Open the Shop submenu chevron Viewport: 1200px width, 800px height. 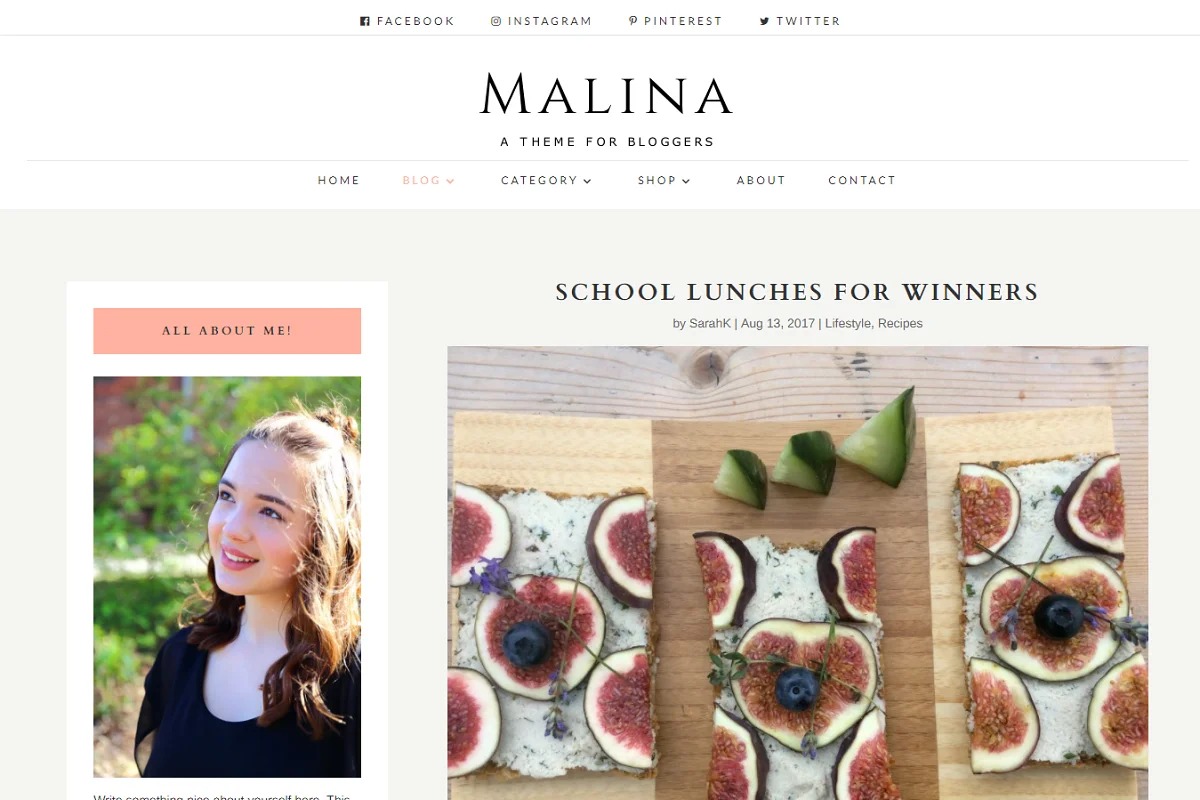click(686, 181)
